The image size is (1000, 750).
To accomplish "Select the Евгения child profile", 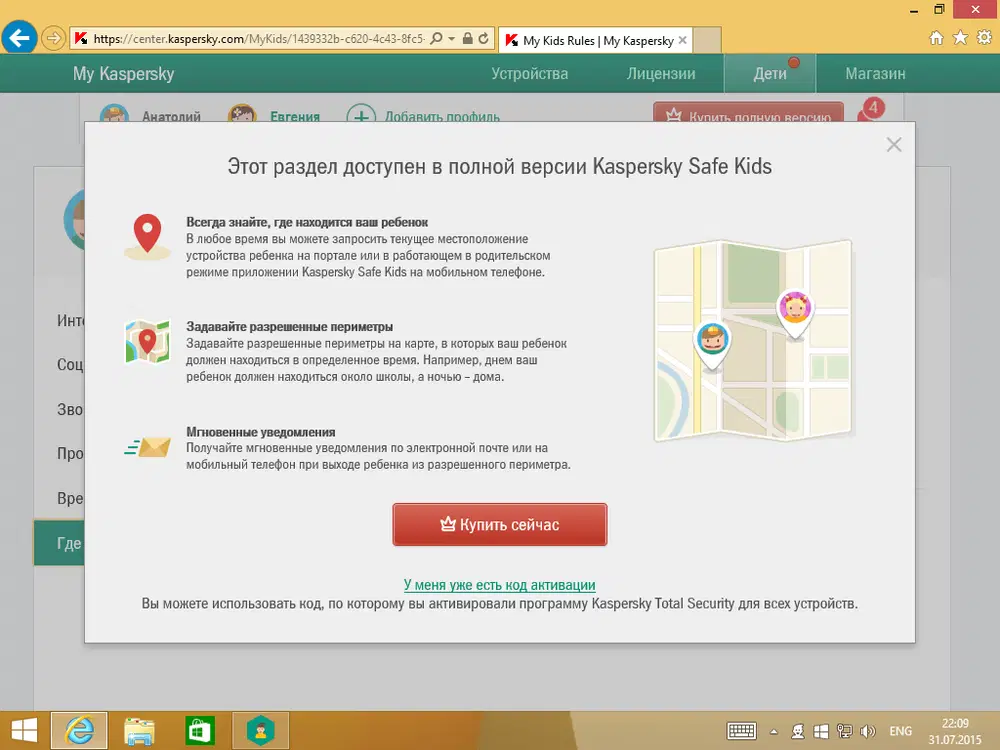I will pos(274,115).
